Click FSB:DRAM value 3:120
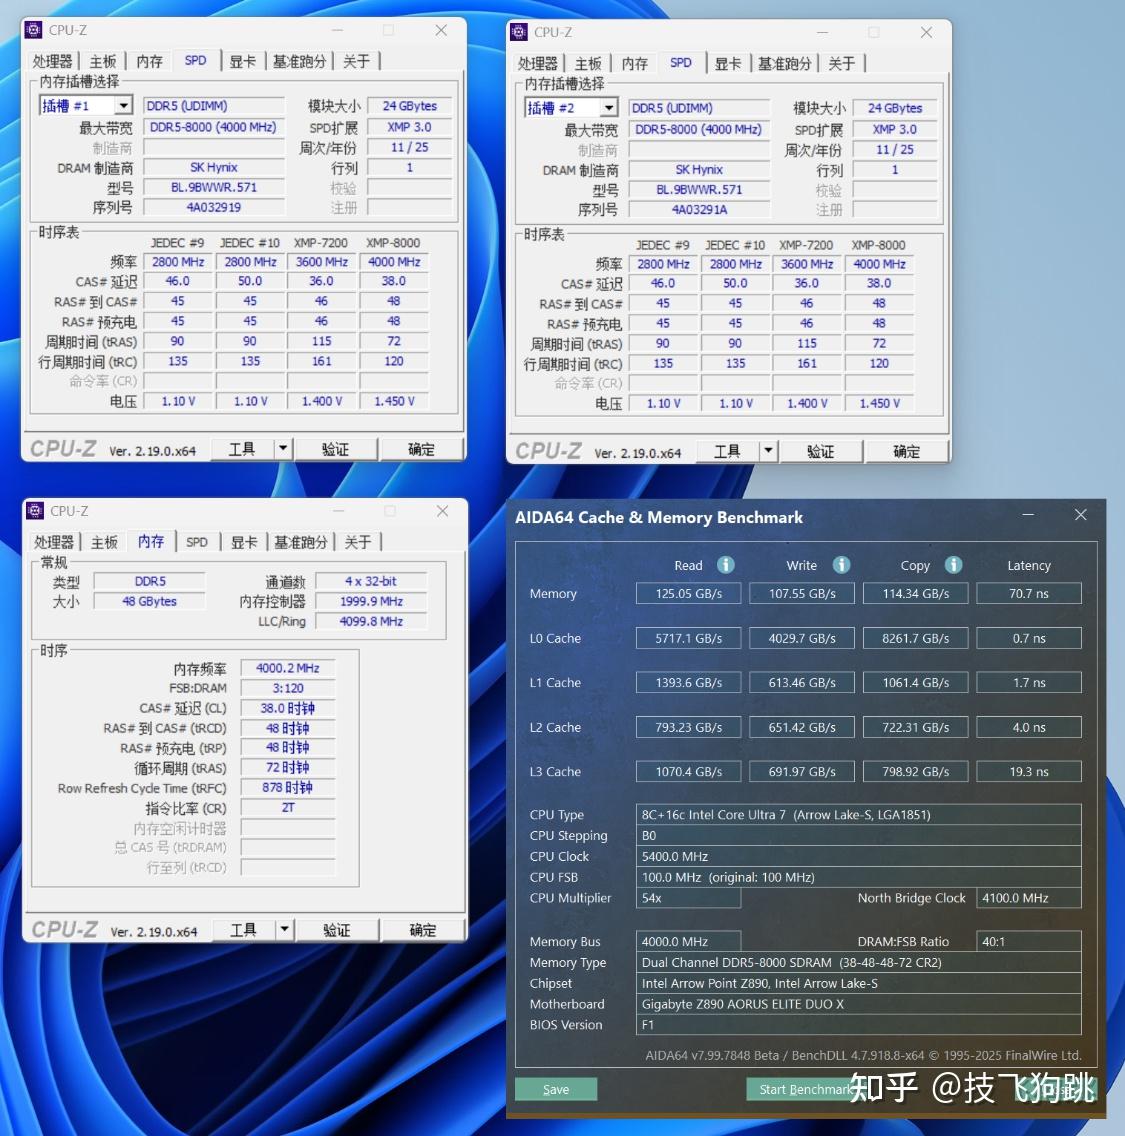The width and height of the screenshot is (1125, 1136). (x=288, y=688)
